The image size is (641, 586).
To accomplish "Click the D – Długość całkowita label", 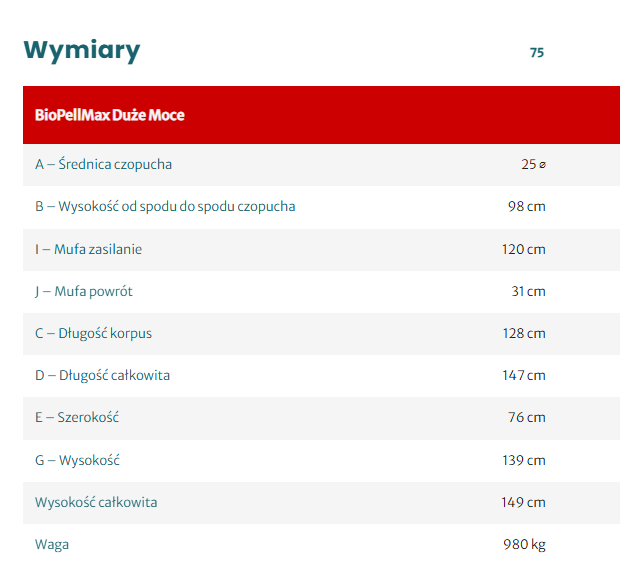I will (102, 376).
